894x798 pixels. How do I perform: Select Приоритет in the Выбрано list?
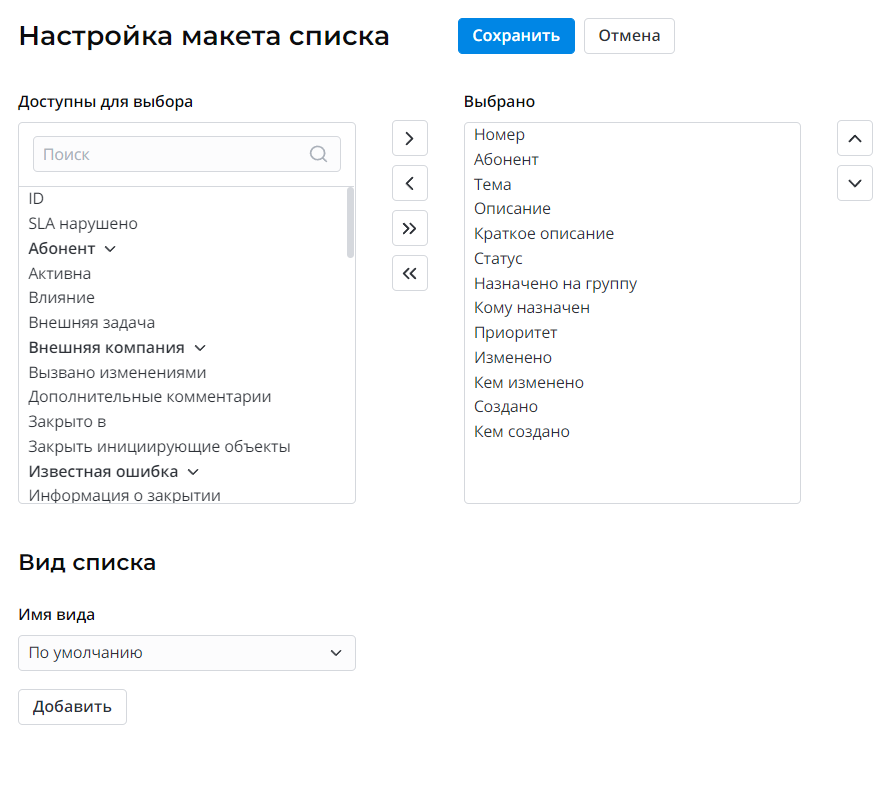point(515,332)
